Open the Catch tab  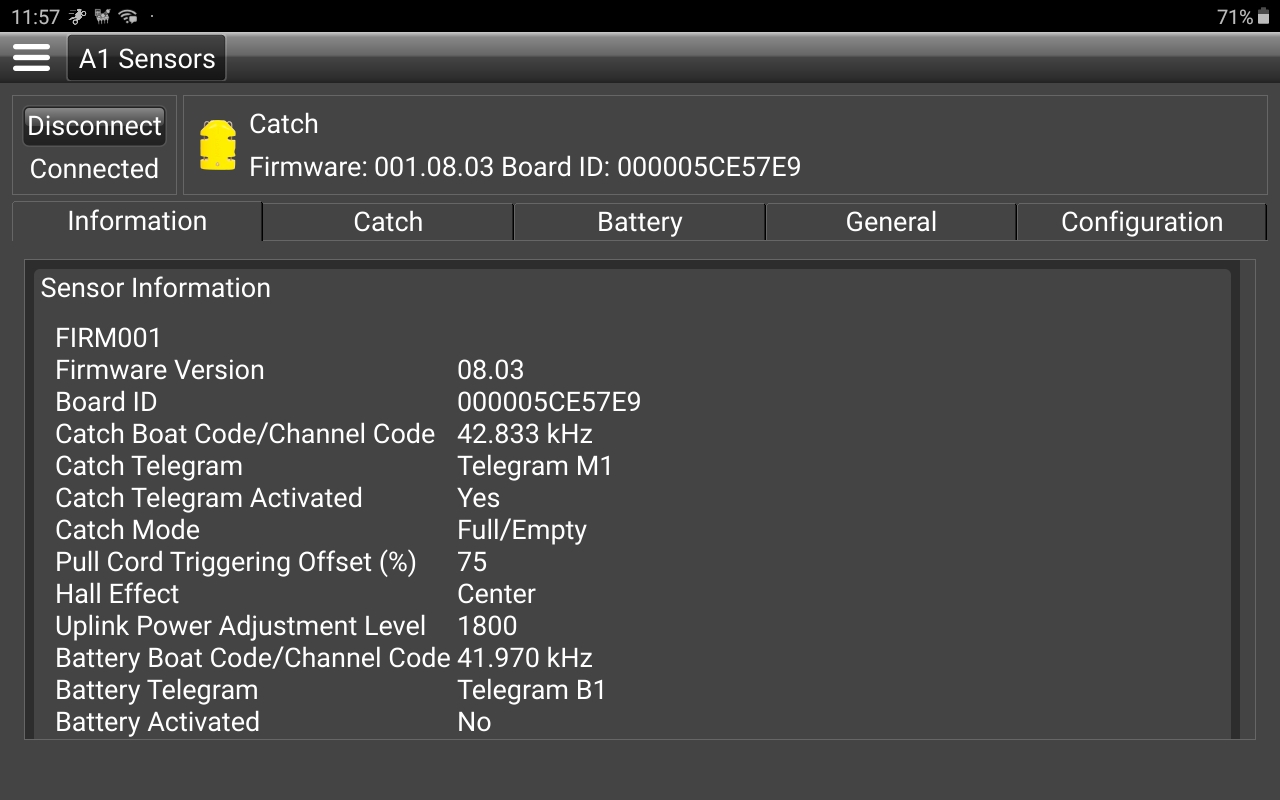[388, 222]
